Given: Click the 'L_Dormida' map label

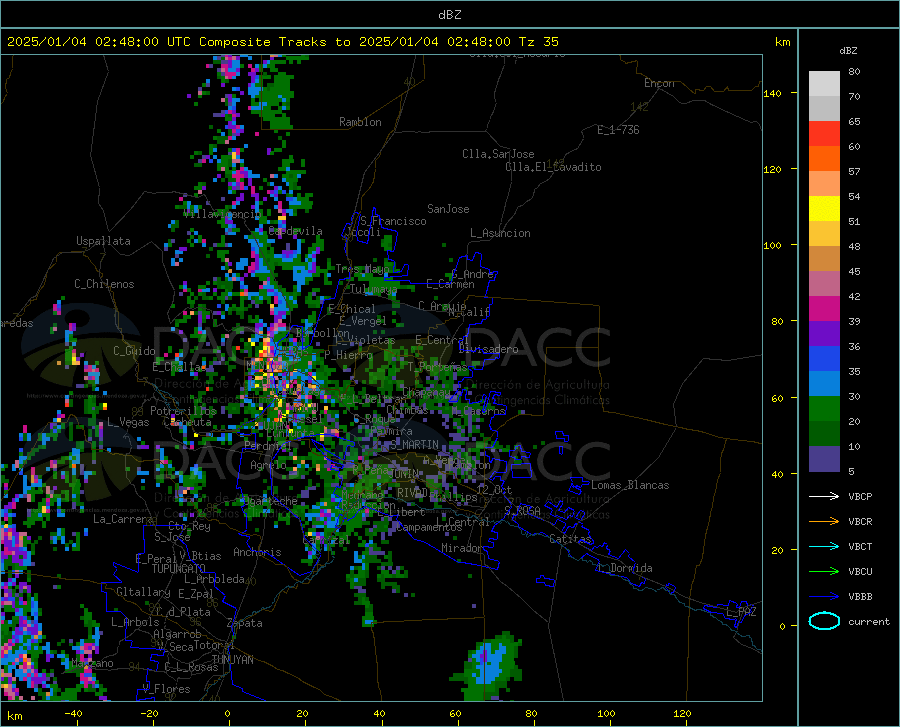Looking at the screenshot, I should [624, 568].
